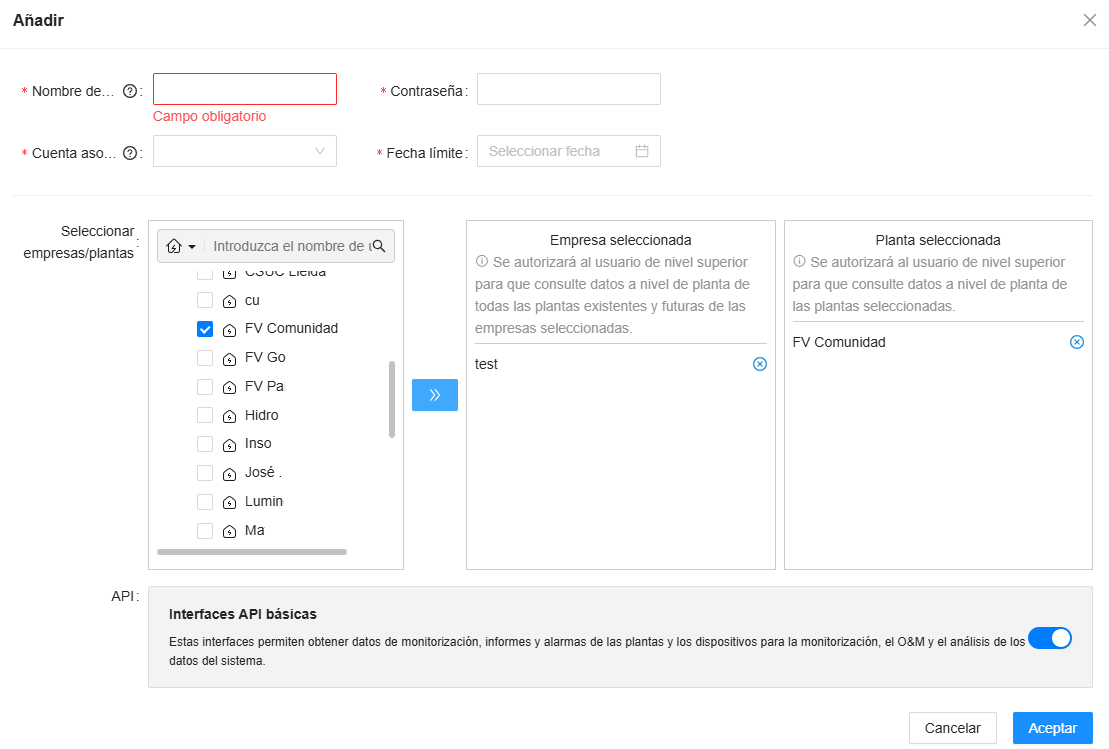Click the help icon next to Nombre de
This screenshot has width=1109, height=749.
coord(129,91)
